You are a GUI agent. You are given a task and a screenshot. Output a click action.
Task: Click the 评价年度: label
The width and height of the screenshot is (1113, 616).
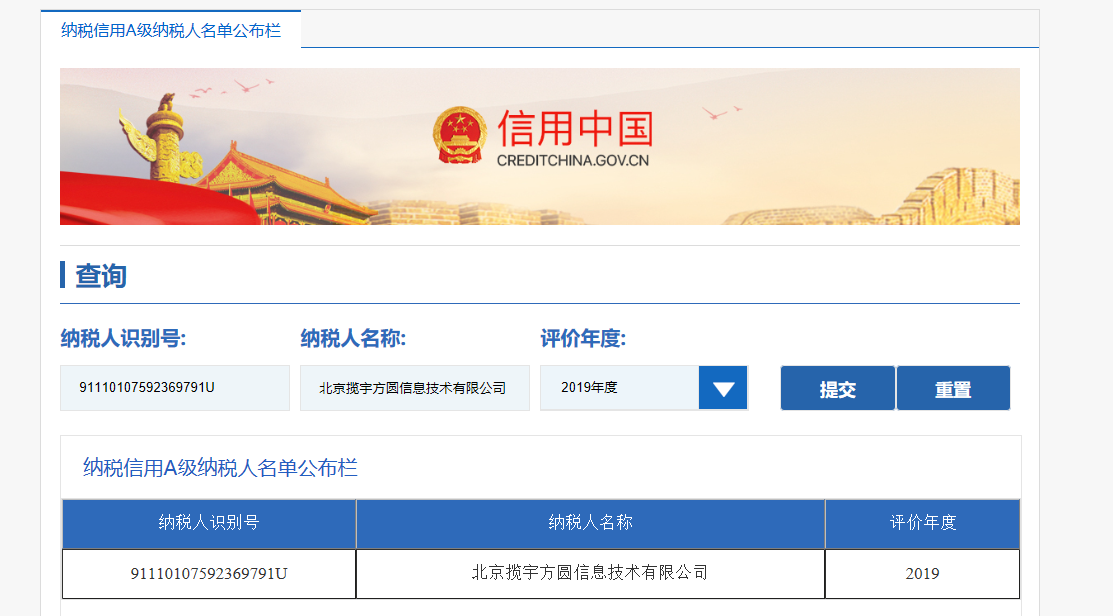tap(583, 339)
